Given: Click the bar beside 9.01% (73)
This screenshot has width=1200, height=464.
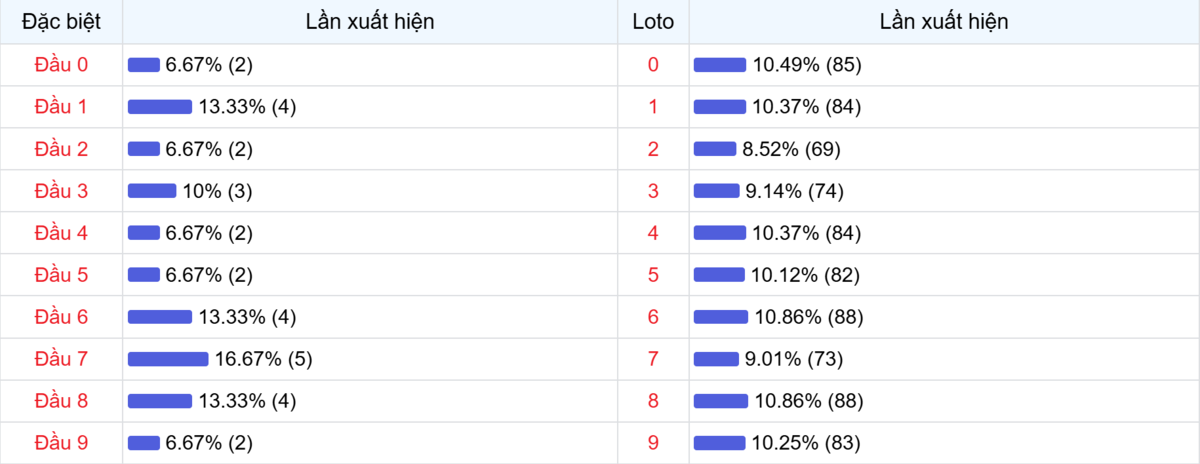Looking at the screenshot, I should (x=716, y=359).
